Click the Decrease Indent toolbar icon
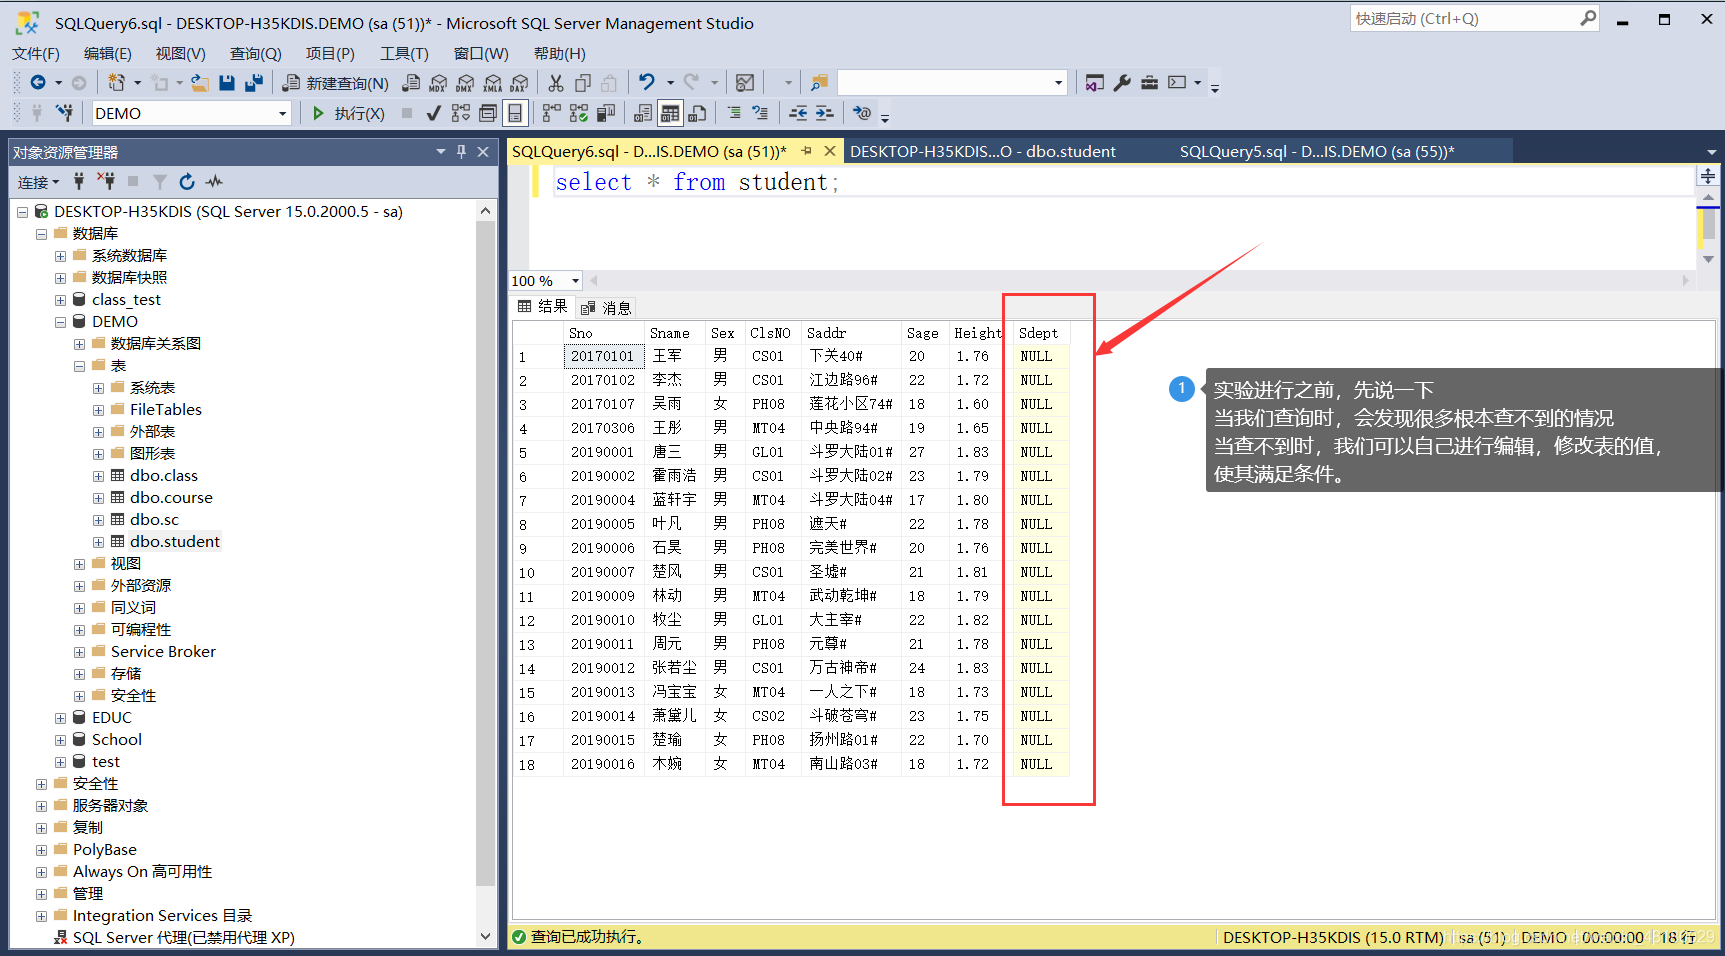 point(798,113)
